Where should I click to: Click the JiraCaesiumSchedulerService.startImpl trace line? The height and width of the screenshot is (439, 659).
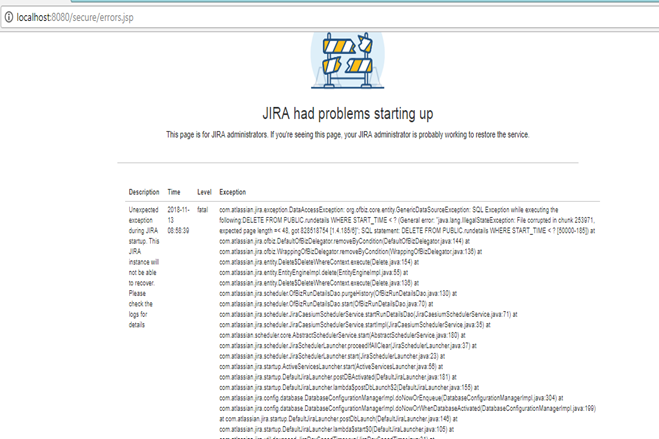[x=355, y=325]
